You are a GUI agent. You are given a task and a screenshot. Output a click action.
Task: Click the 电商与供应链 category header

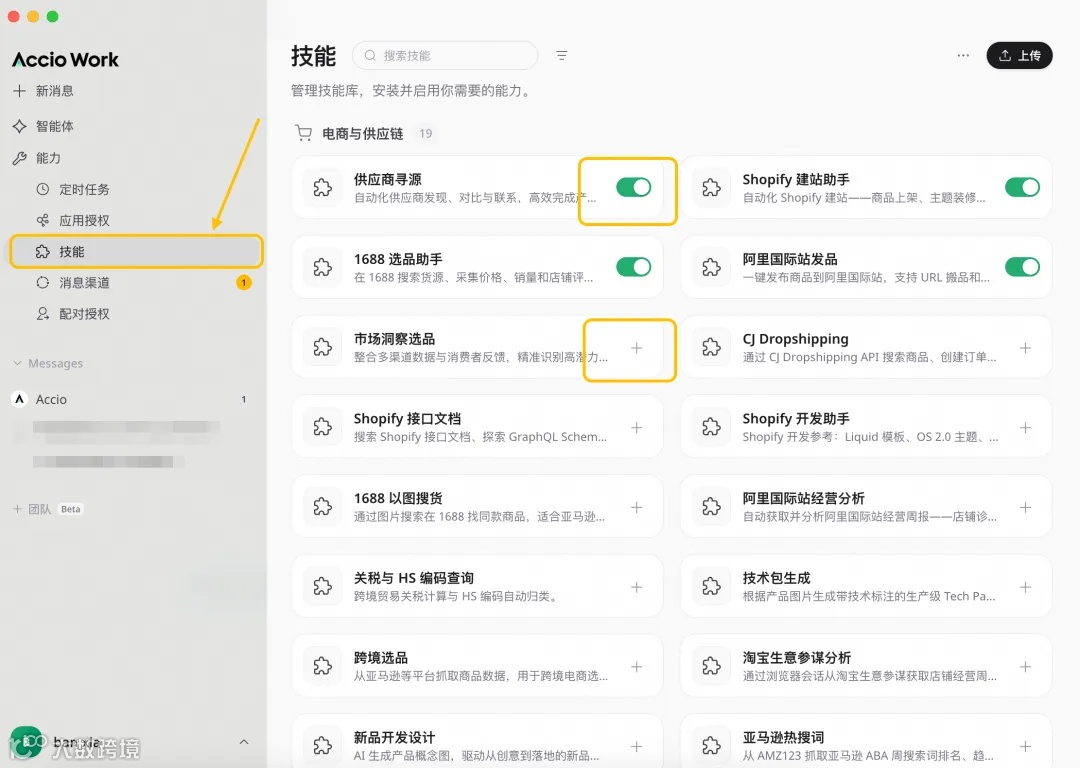[362, 134]
